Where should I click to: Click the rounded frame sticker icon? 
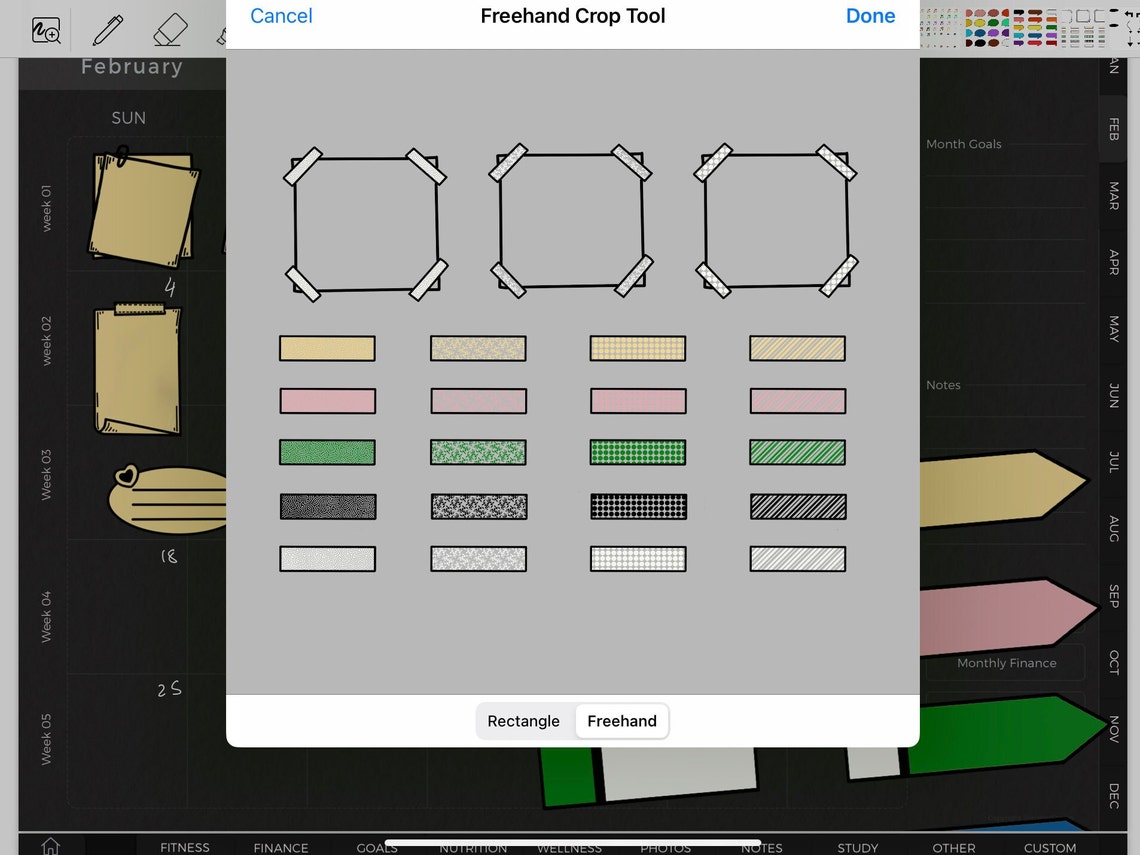(x=1085, y=15)
